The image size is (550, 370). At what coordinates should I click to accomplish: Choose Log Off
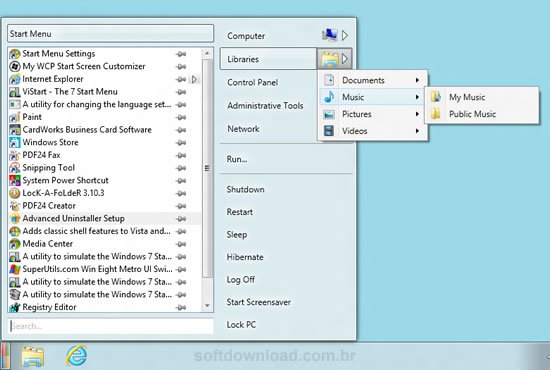241,280
